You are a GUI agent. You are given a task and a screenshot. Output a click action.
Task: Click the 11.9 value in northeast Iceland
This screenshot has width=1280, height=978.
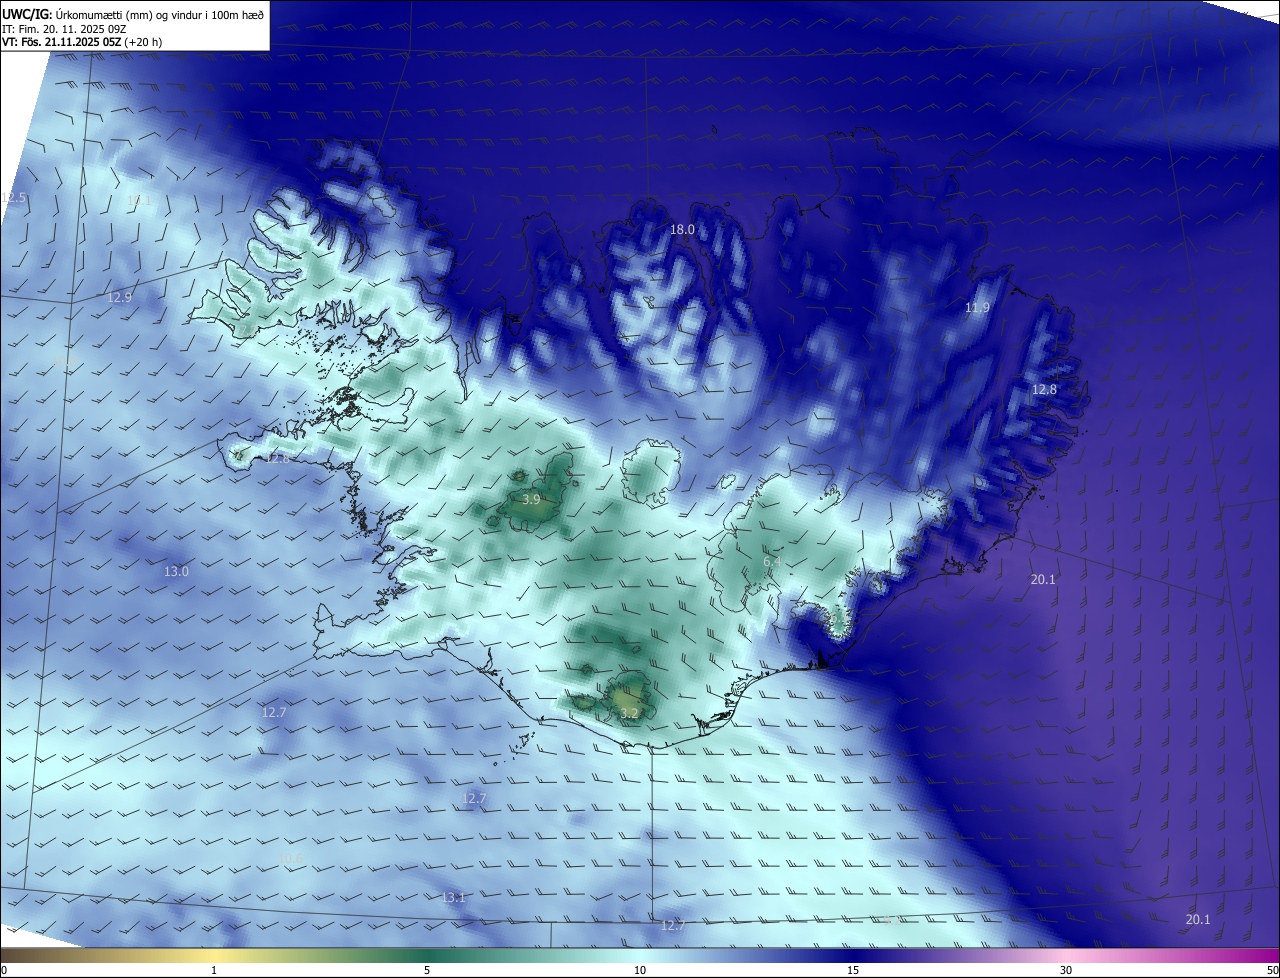pos(977,308)
